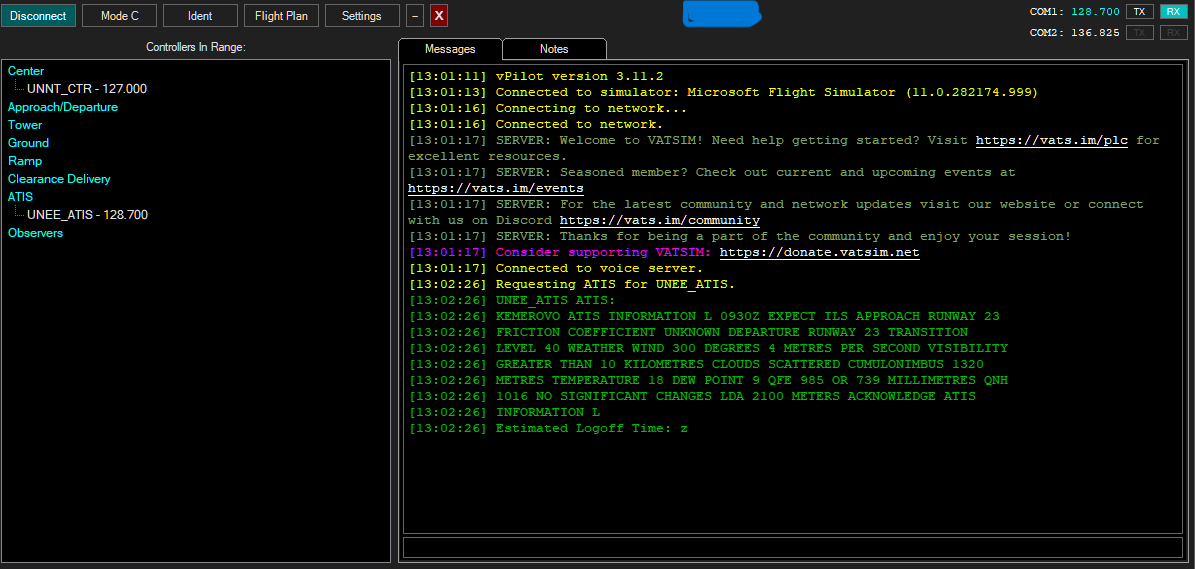Image resolution: width=1195 pixels, height=569 pixels.
Task: Minimize vPilot with the dash button
Action: click(x=415, y=16)
